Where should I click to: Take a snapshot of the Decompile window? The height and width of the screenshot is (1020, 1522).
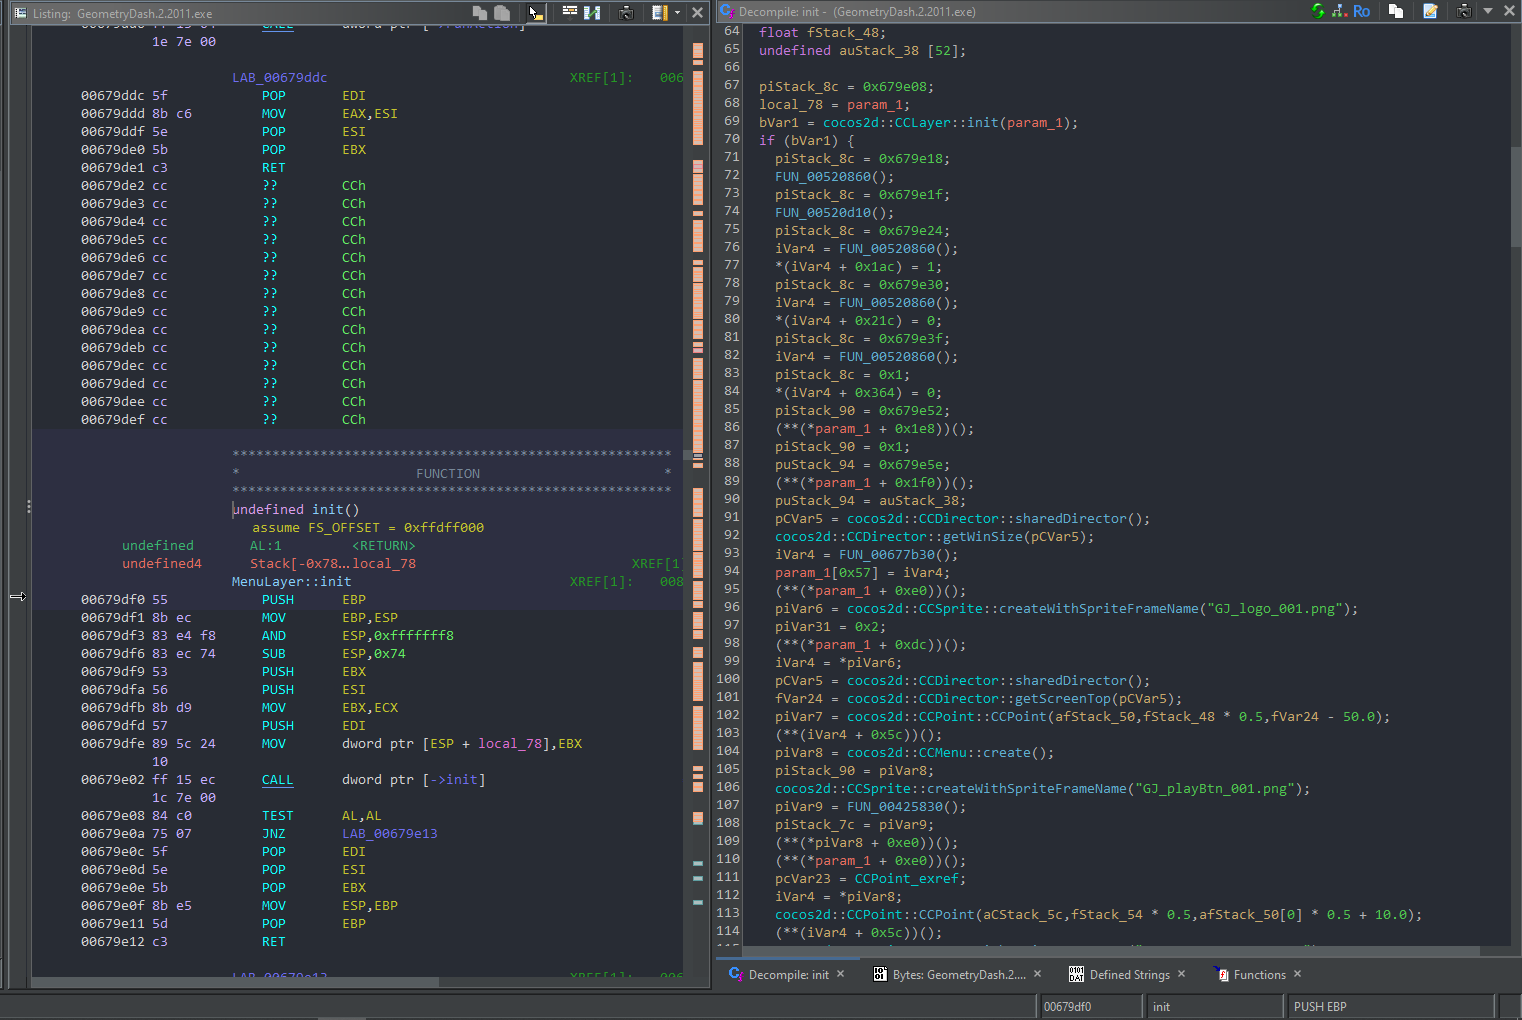click(1464, 11)
